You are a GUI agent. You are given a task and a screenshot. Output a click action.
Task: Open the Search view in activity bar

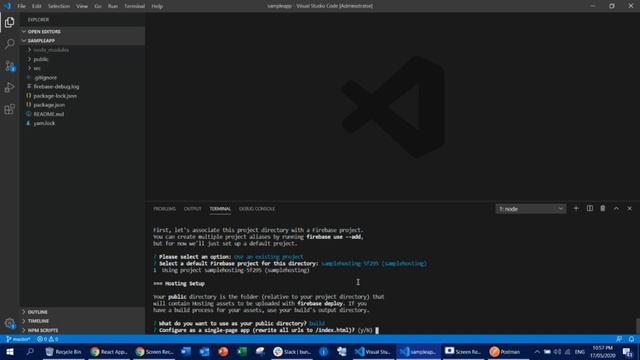9,44
